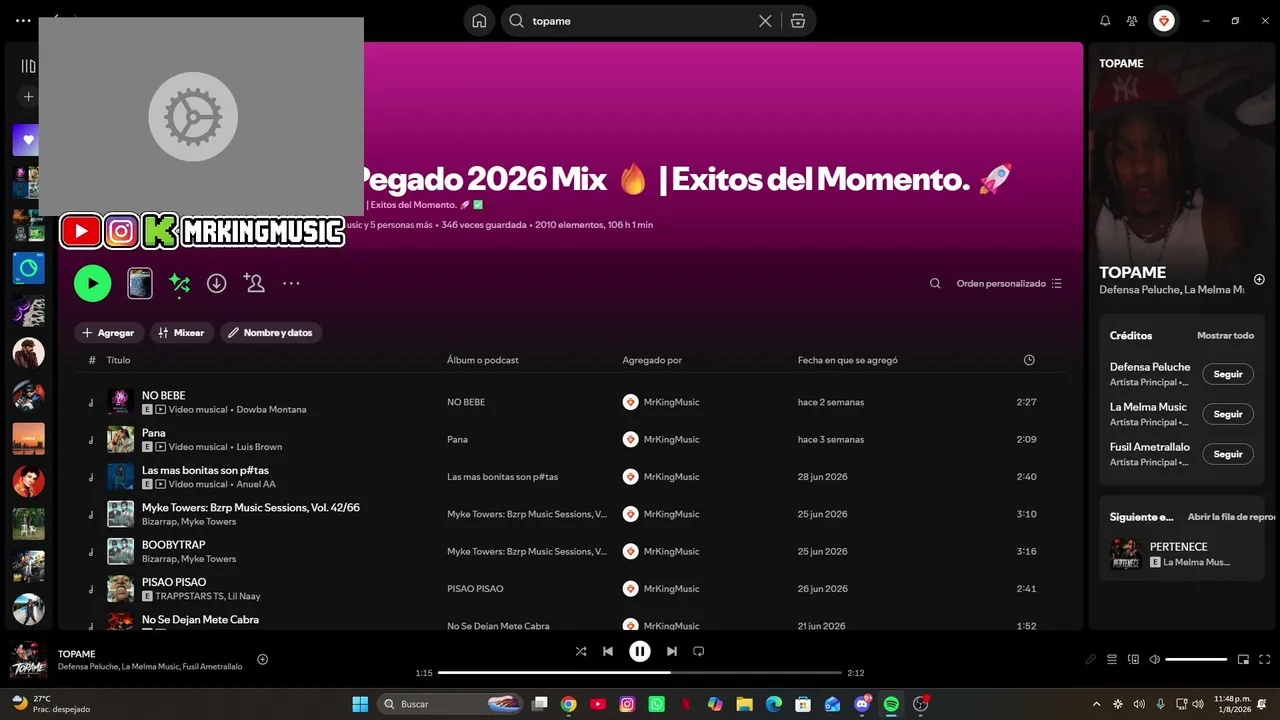
Task: Select next-up track 'PERTENECE'
Action: pyautogui.click(x=1178, y=547)
